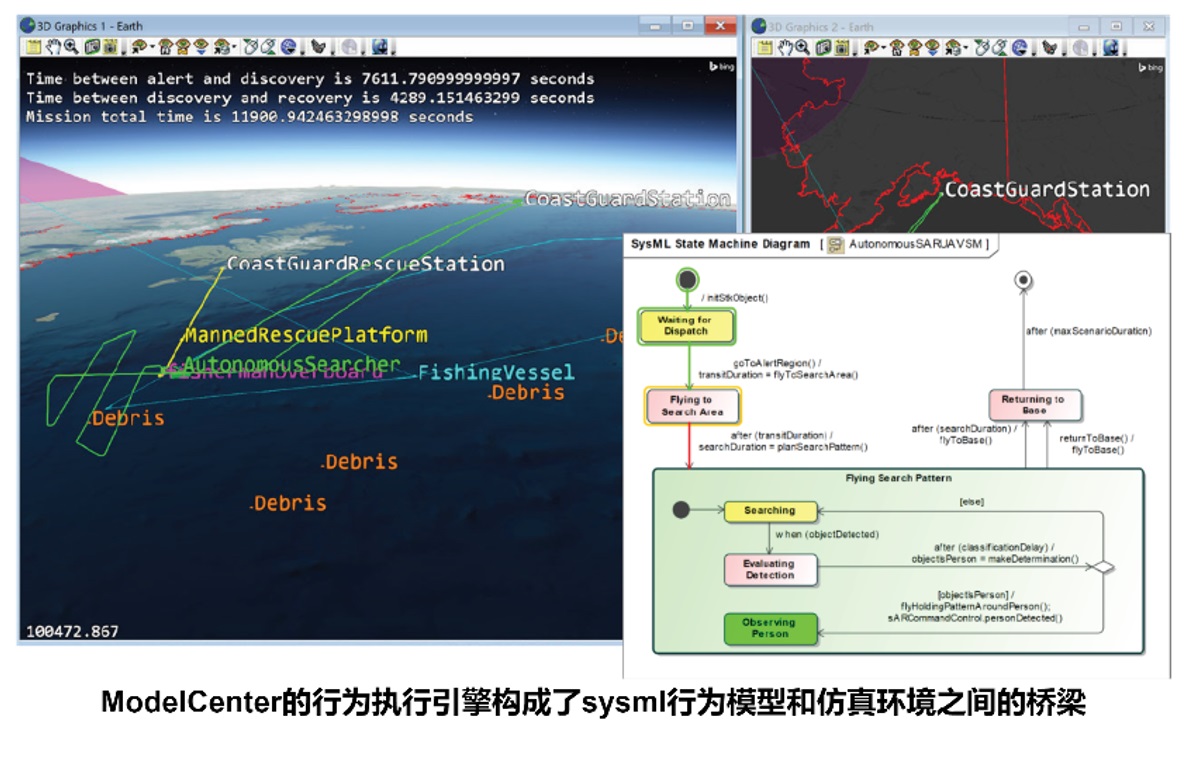Activate the zoom magnifier in 3D Graphics 1

(x=71, y=47)
